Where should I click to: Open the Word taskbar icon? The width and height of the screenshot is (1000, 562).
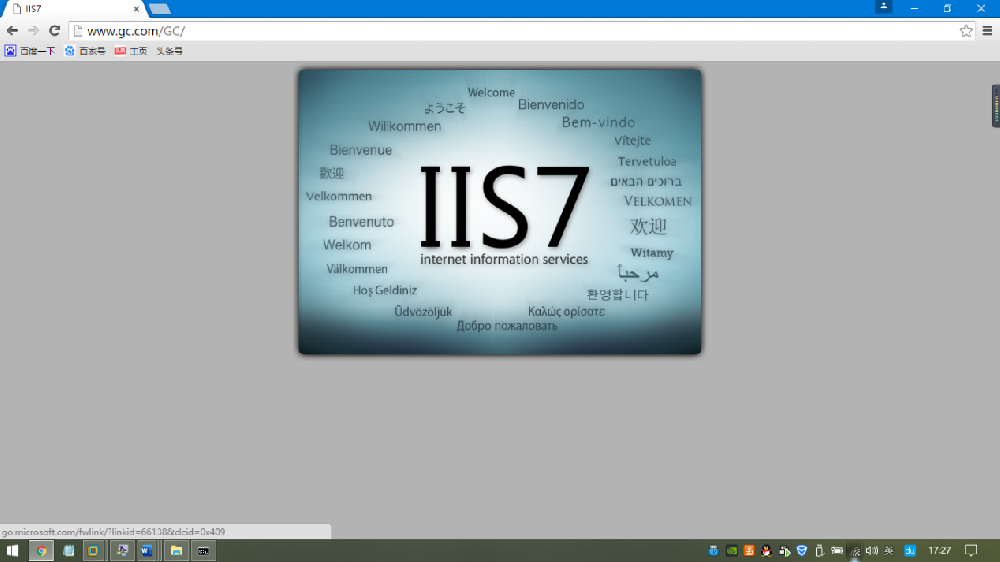(x=147, y=551)
